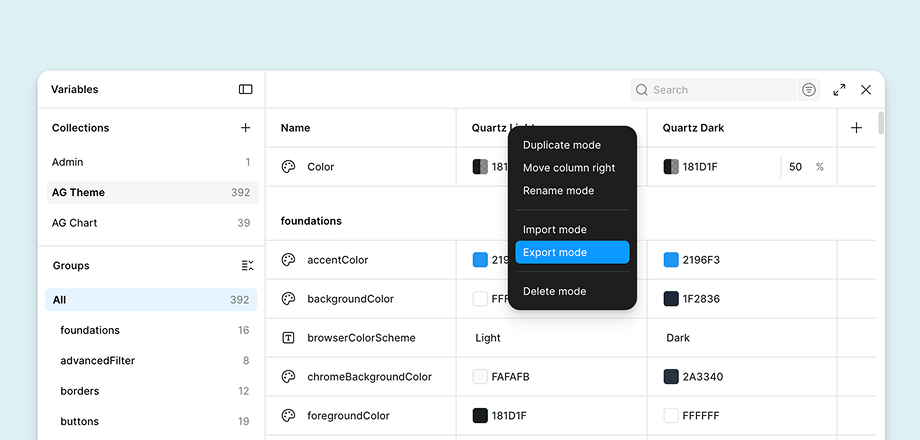The height and width of the screenshot is (440, 920).
Task: Open the Quartz Light Color row swatch
Action: tap(480, 167)
